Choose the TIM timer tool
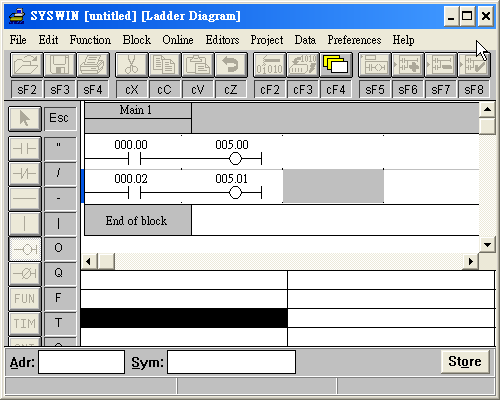Screen dimensions: 500x400 tap(25, 324)
